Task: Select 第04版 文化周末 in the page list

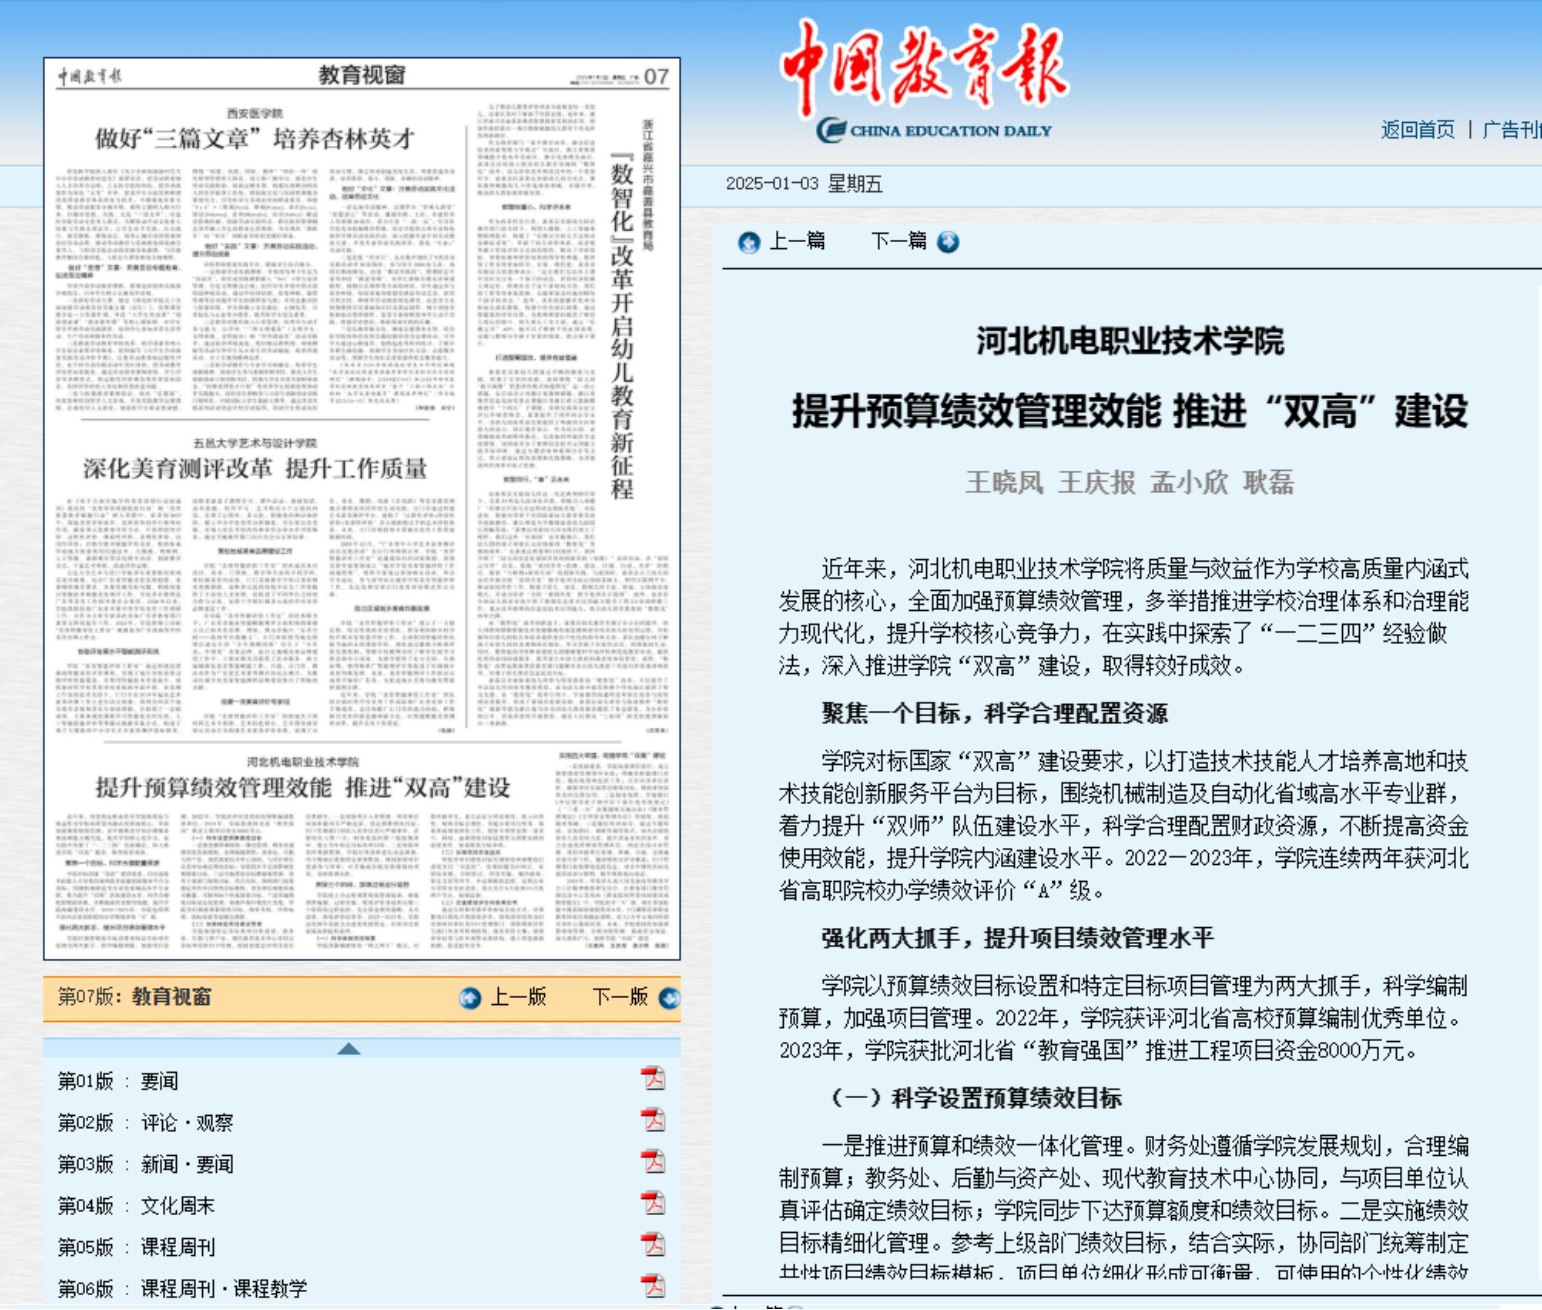Action: click(136, 1206)
